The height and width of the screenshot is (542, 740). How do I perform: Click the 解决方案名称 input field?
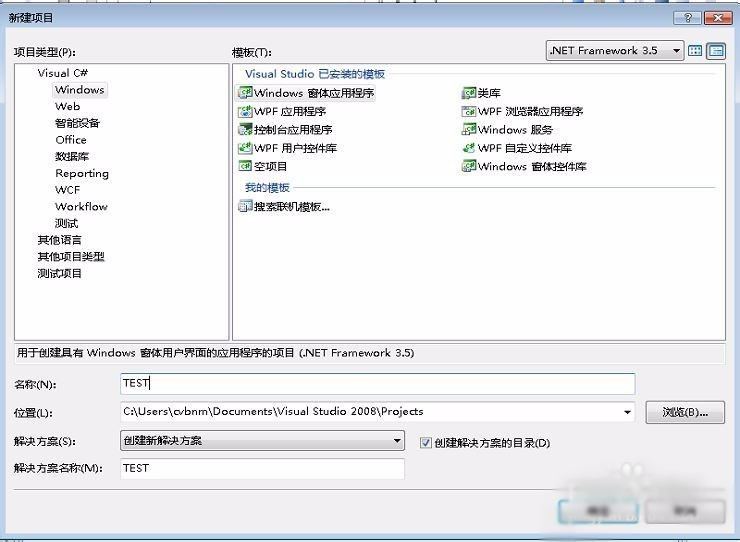tap(262, 468)
